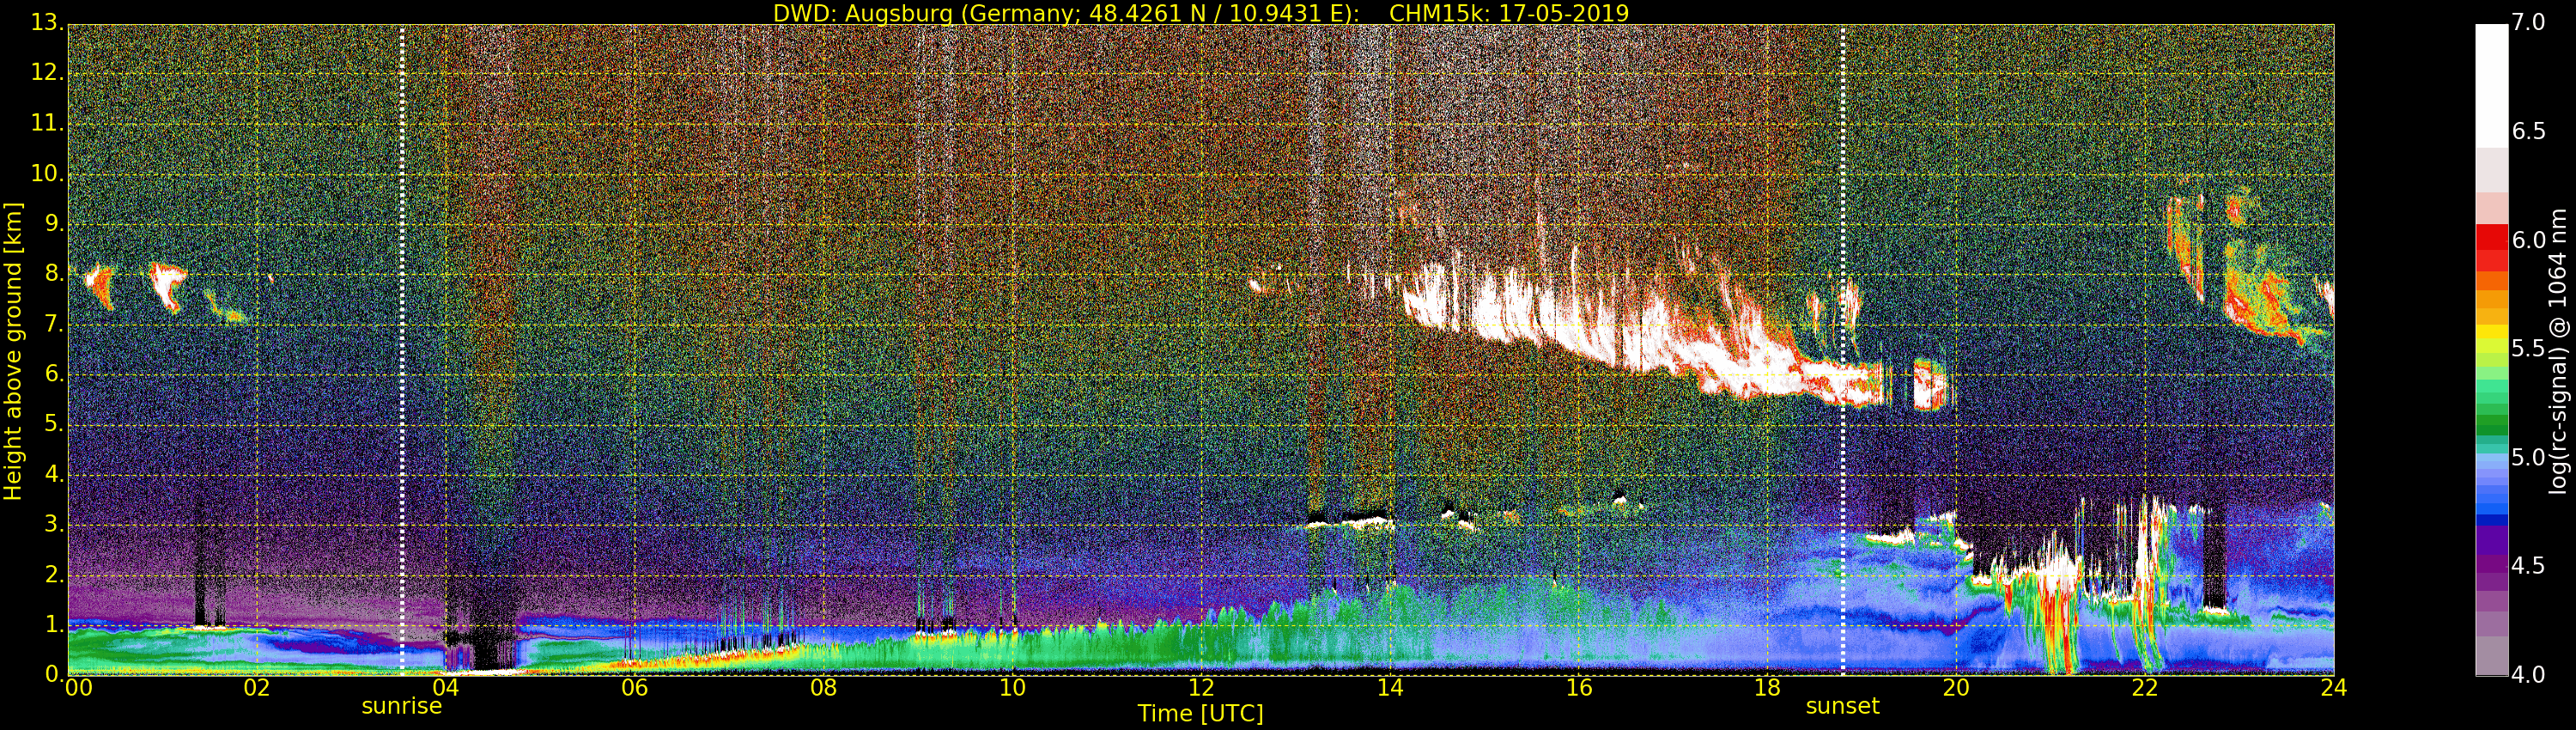This screenshot has height=730, width=2576.
Task: Click the DWD Augsburg chart title
Action: click(x=1201, y=13)
